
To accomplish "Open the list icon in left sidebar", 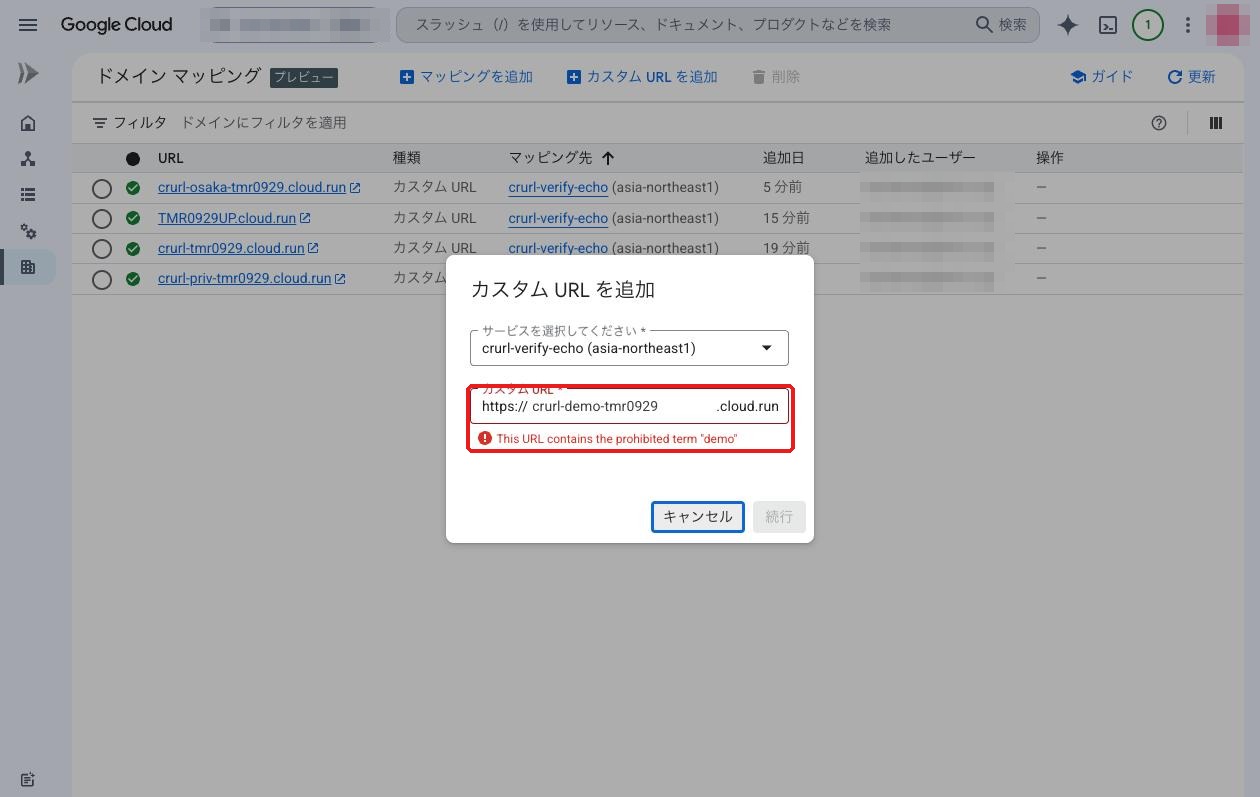I will tap(28, 195).
